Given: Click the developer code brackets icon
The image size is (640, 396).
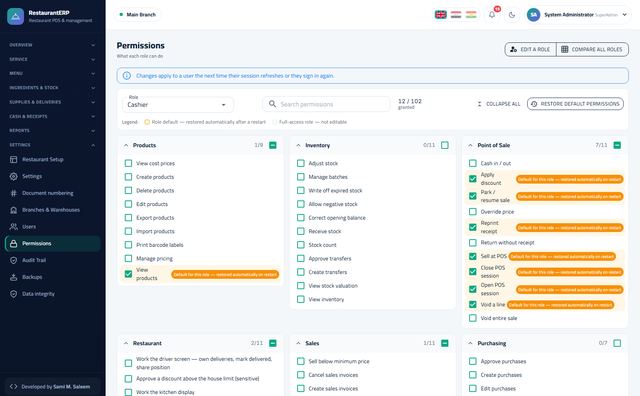Looking at the screenshot, I should click(13, 387).
